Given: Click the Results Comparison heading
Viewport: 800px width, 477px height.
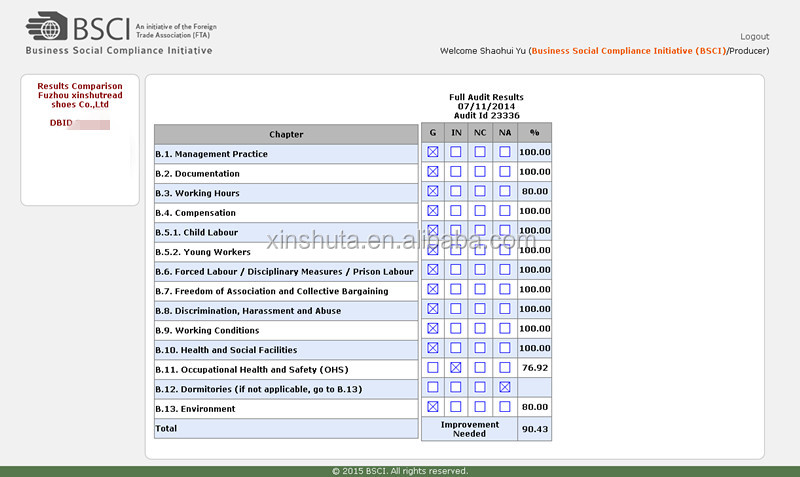Looking at the screenshot, I should point(80,86).
